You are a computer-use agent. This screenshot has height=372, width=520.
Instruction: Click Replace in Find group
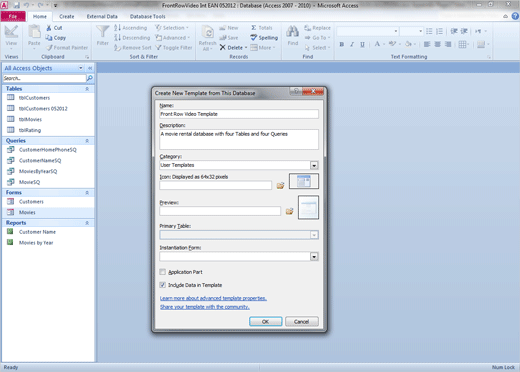(317, 28)
